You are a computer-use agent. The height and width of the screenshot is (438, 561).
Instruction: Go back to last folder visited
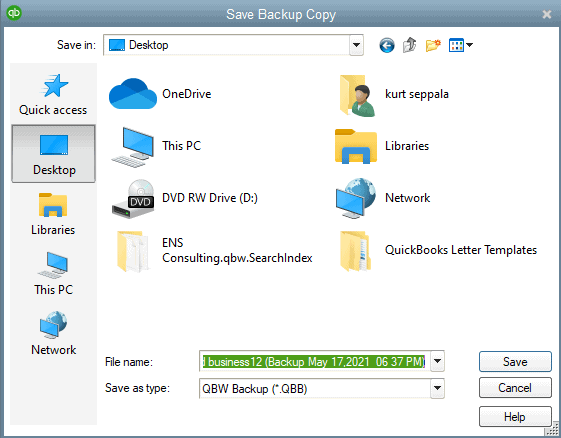pyautogui.click(x=387, y=45)
